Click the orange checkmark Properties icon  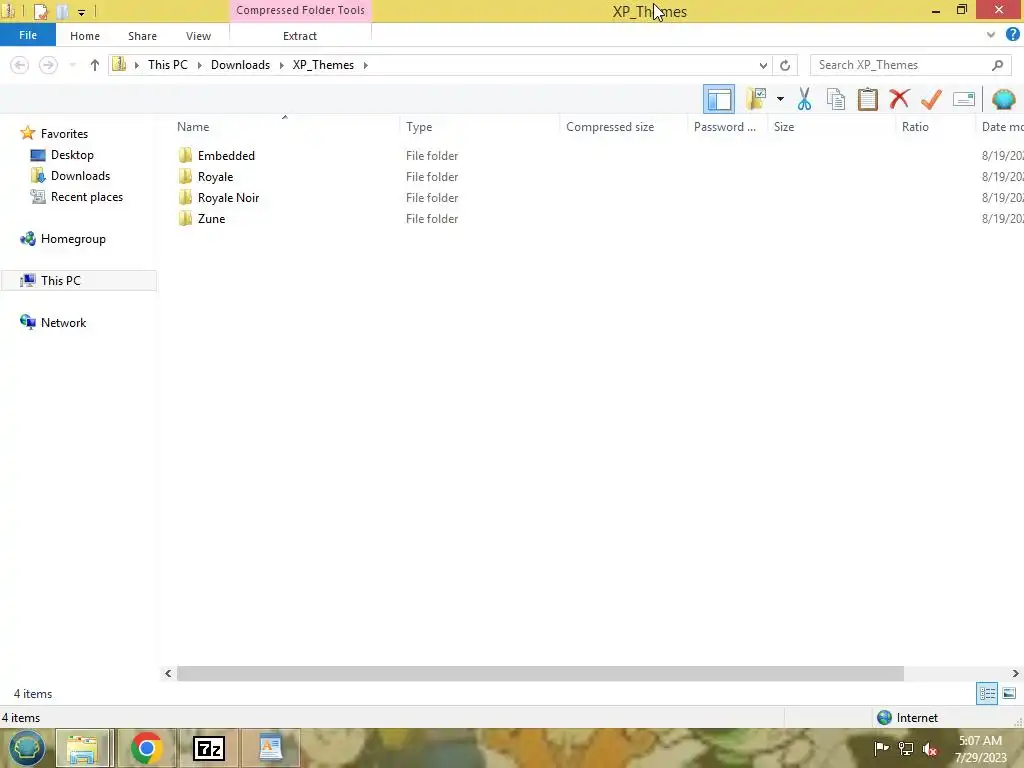coord(931,99)
